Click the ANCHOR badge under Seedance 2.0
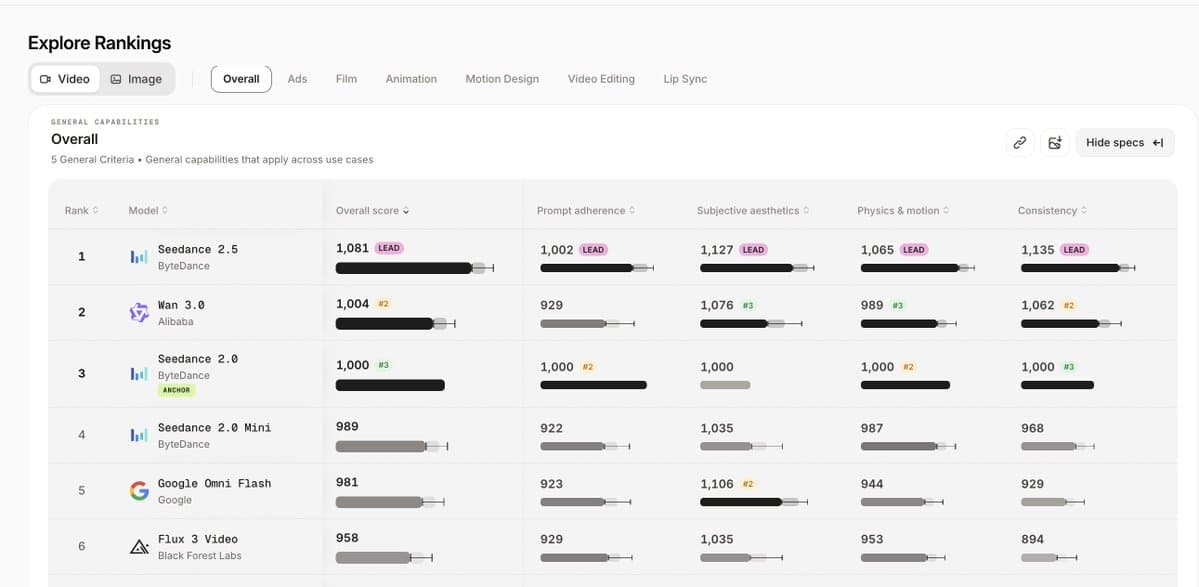Image resolution: width=1199 pixels, height=587 pixels. (x=177, y=390)
